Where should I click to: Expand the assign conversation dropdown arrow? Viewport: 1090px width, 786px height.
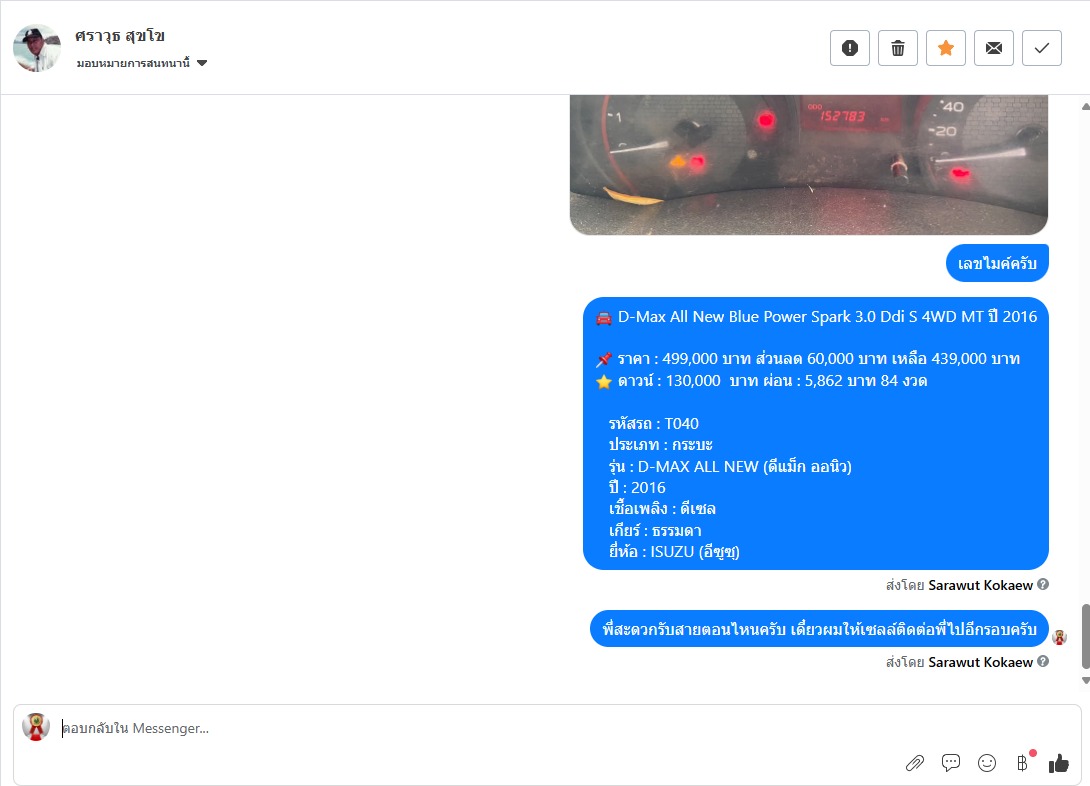[202, 63]
